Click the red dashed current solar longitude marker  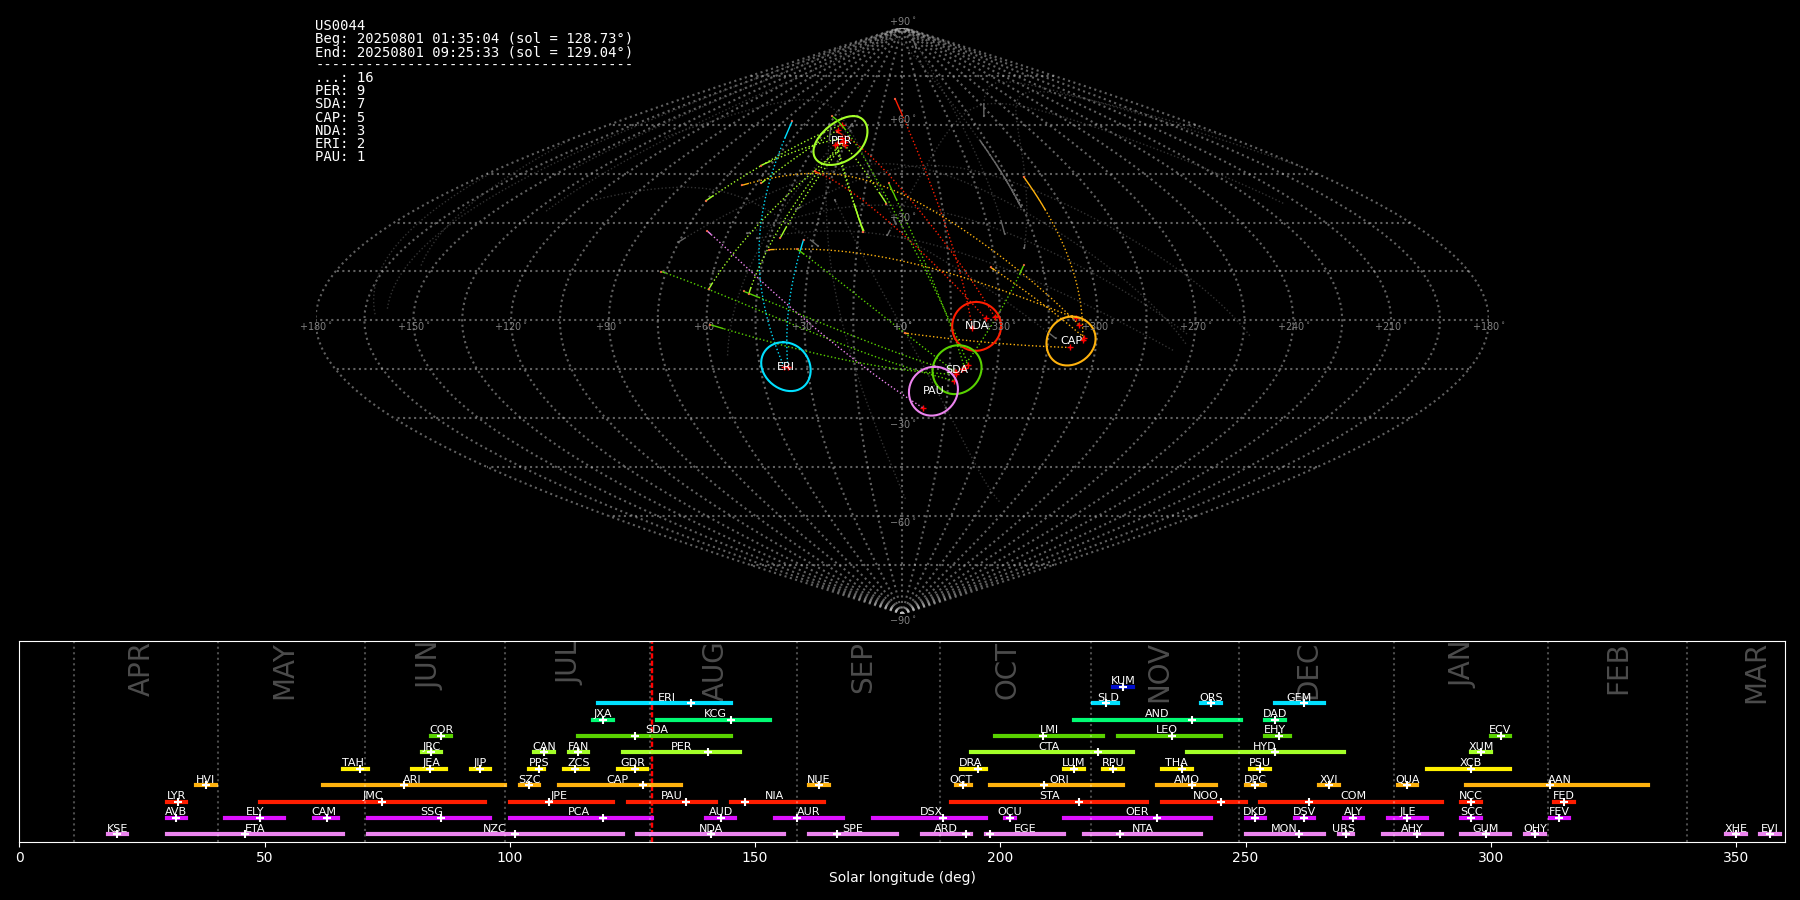click(651, 741)
